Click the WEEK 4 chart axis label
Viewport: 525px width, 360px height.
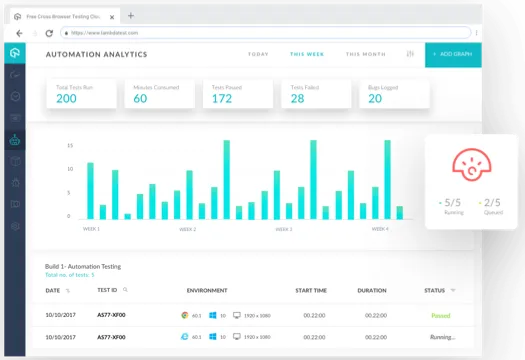pos(380,229)
